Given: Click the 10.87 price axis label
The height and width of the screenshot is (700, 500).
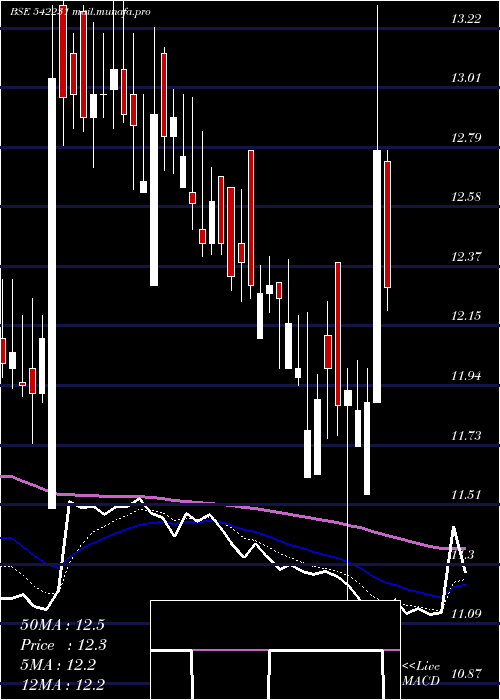Looking at the screenshot, I should 467,673.
